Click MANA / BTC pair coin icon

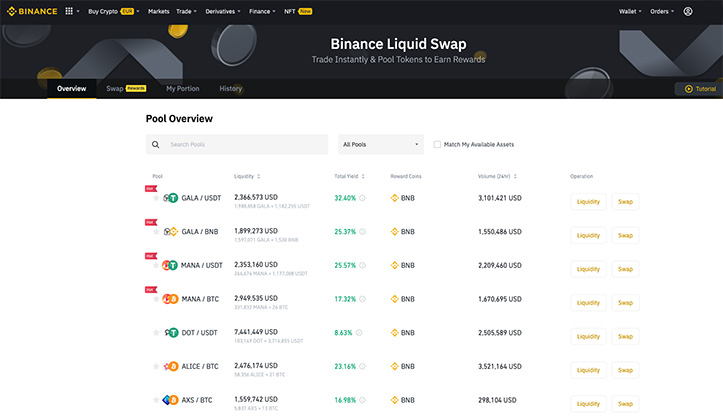pos(170,299)
